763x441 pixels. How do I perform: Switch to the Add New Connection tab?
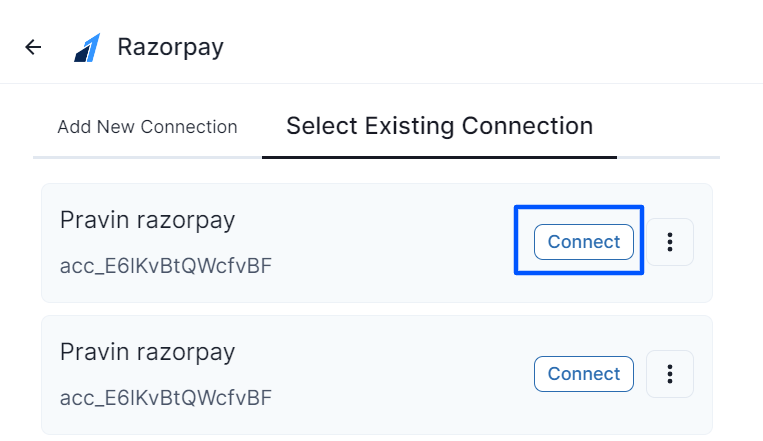pyautogui.click(x=147, y=127)
